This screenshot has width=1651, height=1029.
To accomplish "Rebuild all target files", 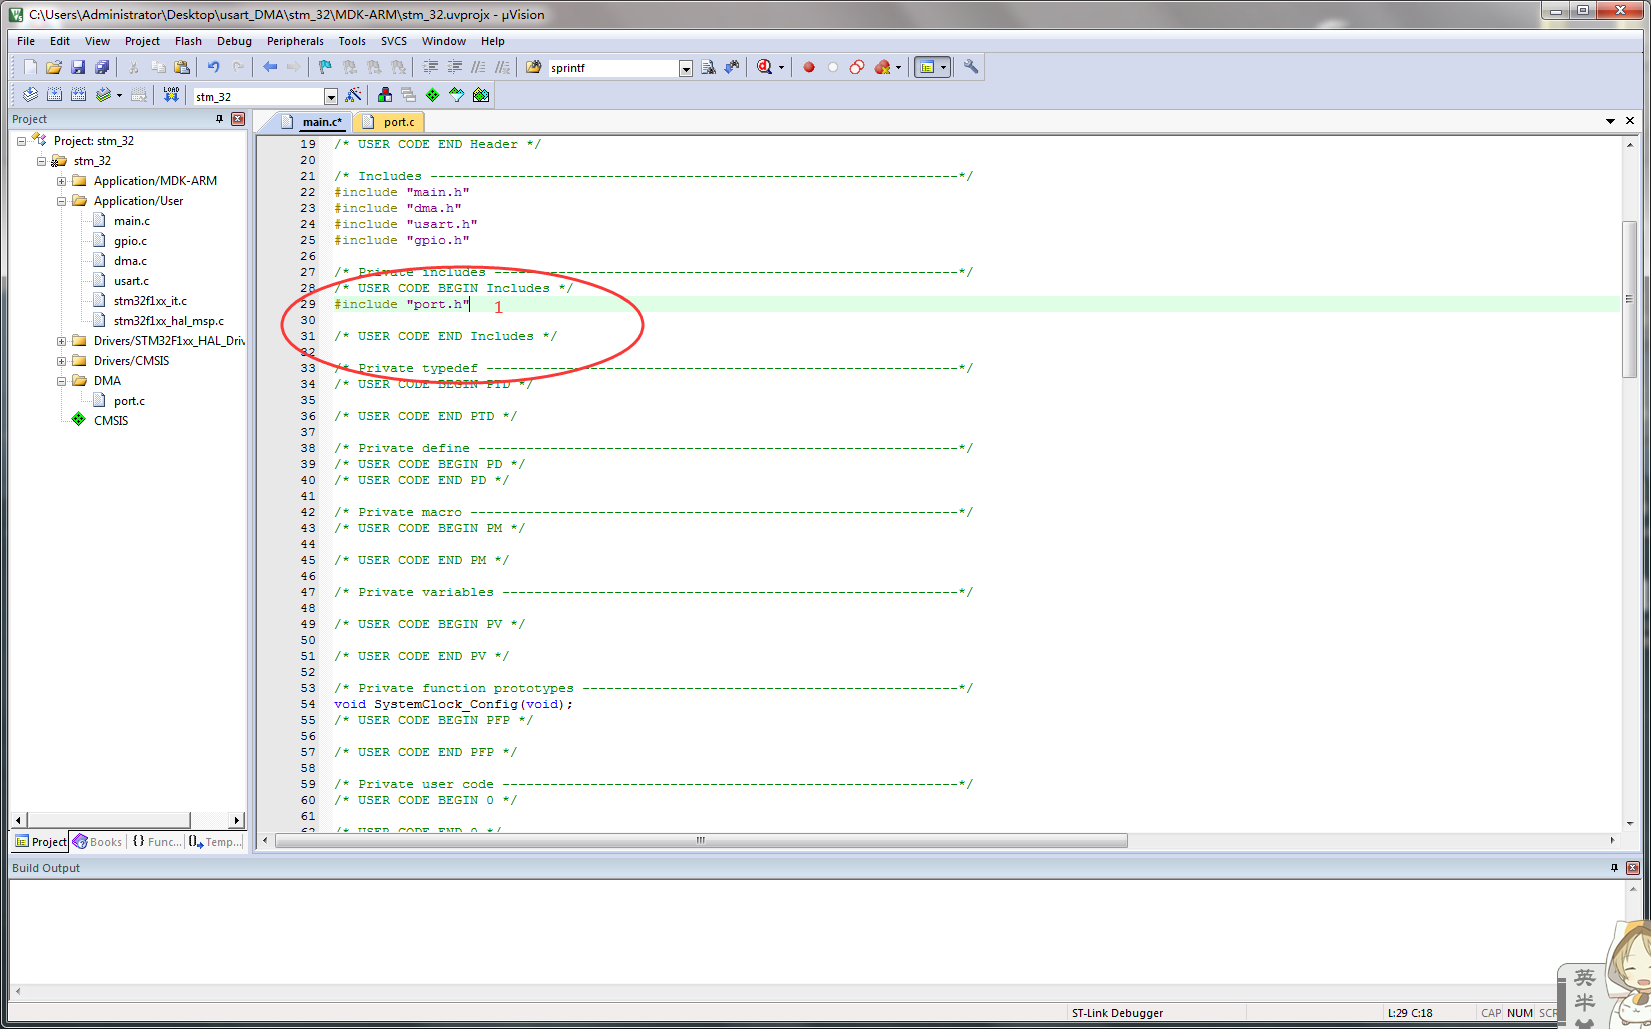I will pos(78,95).
